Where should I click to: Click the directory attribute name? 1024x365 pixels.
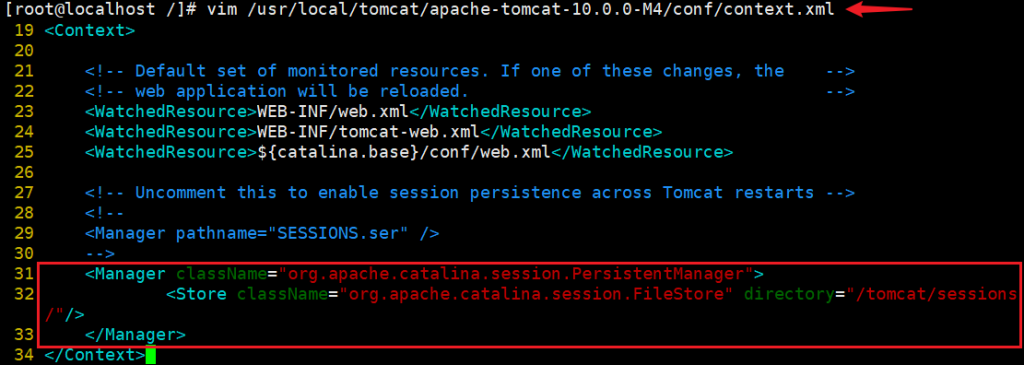click(790, 294)
